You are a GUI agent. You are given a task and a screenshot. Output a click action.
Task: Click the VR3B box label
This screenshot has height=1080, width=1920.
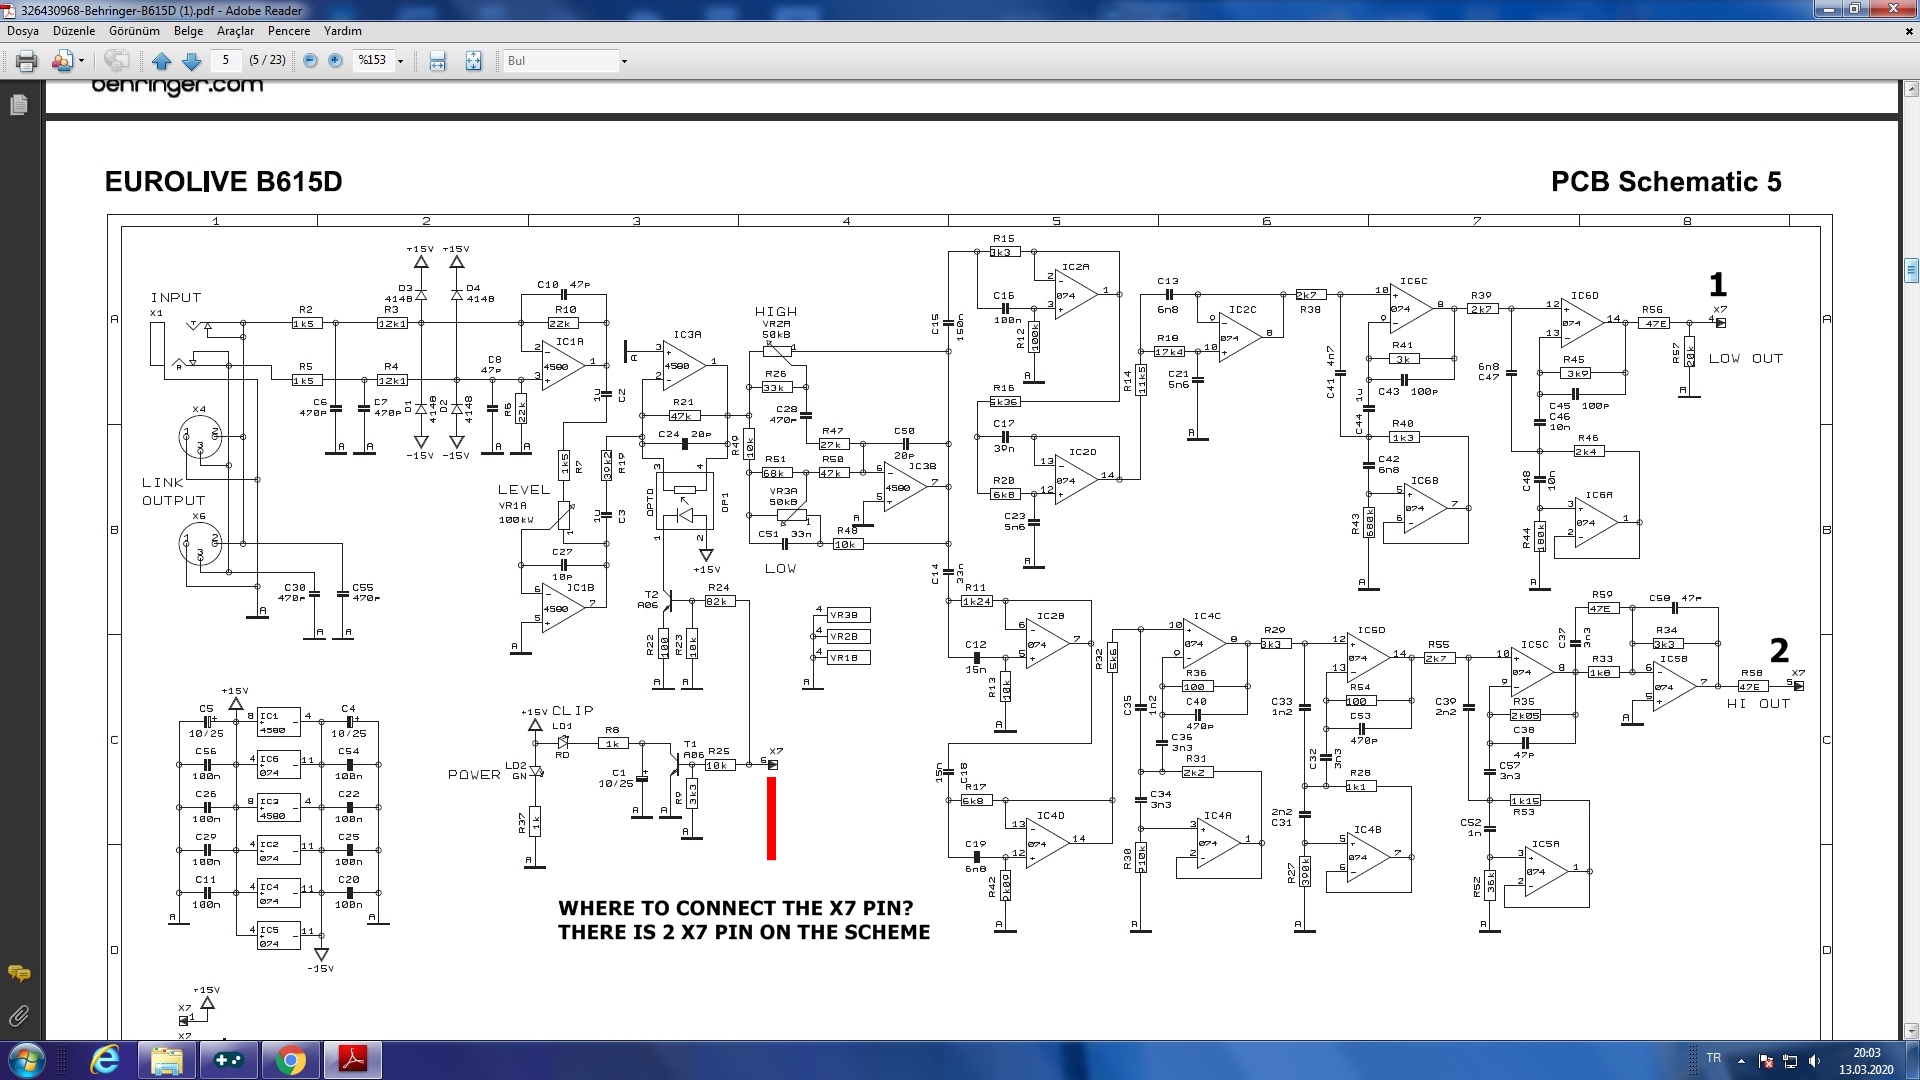[848, 615]
